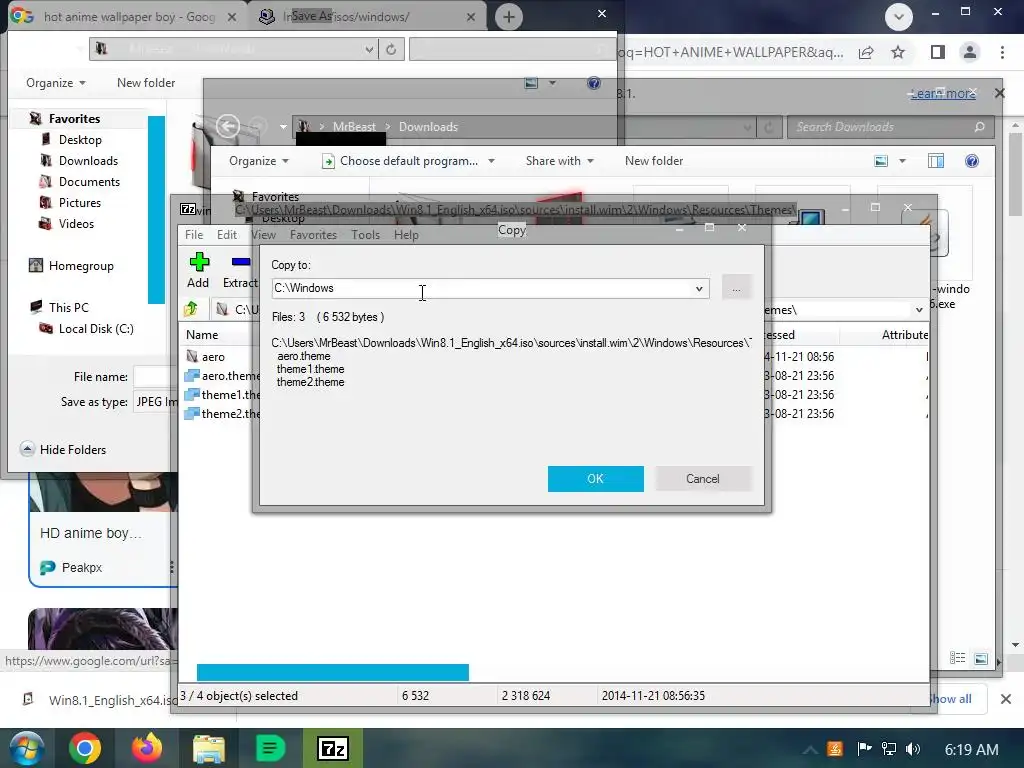This screenshot has height=768, width=1024.
Task: Toggle Chrome side panel icon
Action: pyautogui.click(x=938, y=52)
